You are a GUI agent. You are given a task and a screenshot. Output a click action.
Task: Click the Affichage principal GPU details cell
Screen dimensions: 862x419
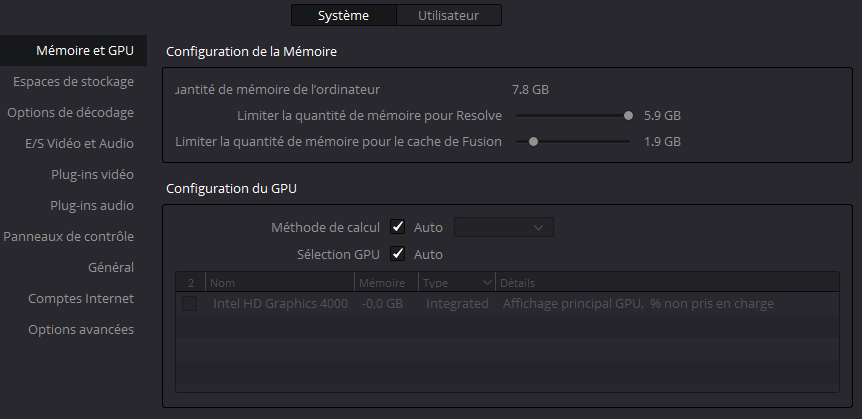(638, 304)
